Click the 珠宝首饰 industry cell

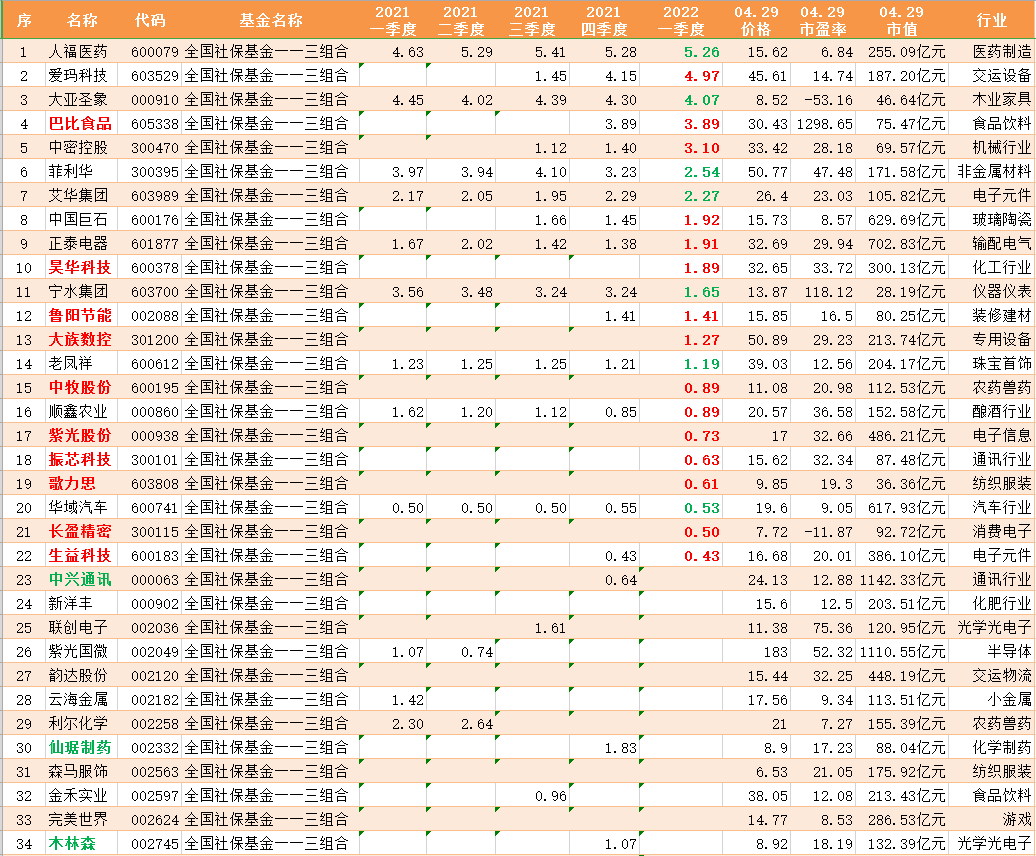[1002, 363]
